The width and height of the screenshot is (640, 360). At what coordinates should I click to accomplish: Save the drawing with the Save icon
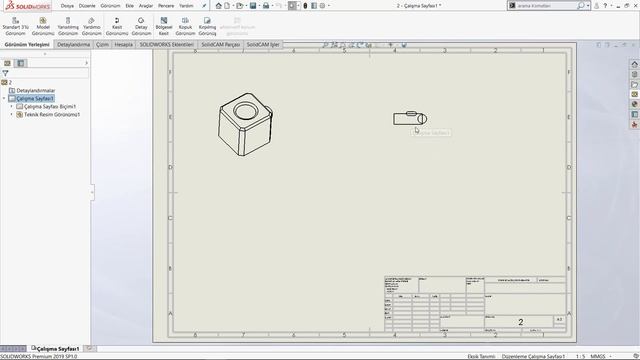(x=253, y=6)
